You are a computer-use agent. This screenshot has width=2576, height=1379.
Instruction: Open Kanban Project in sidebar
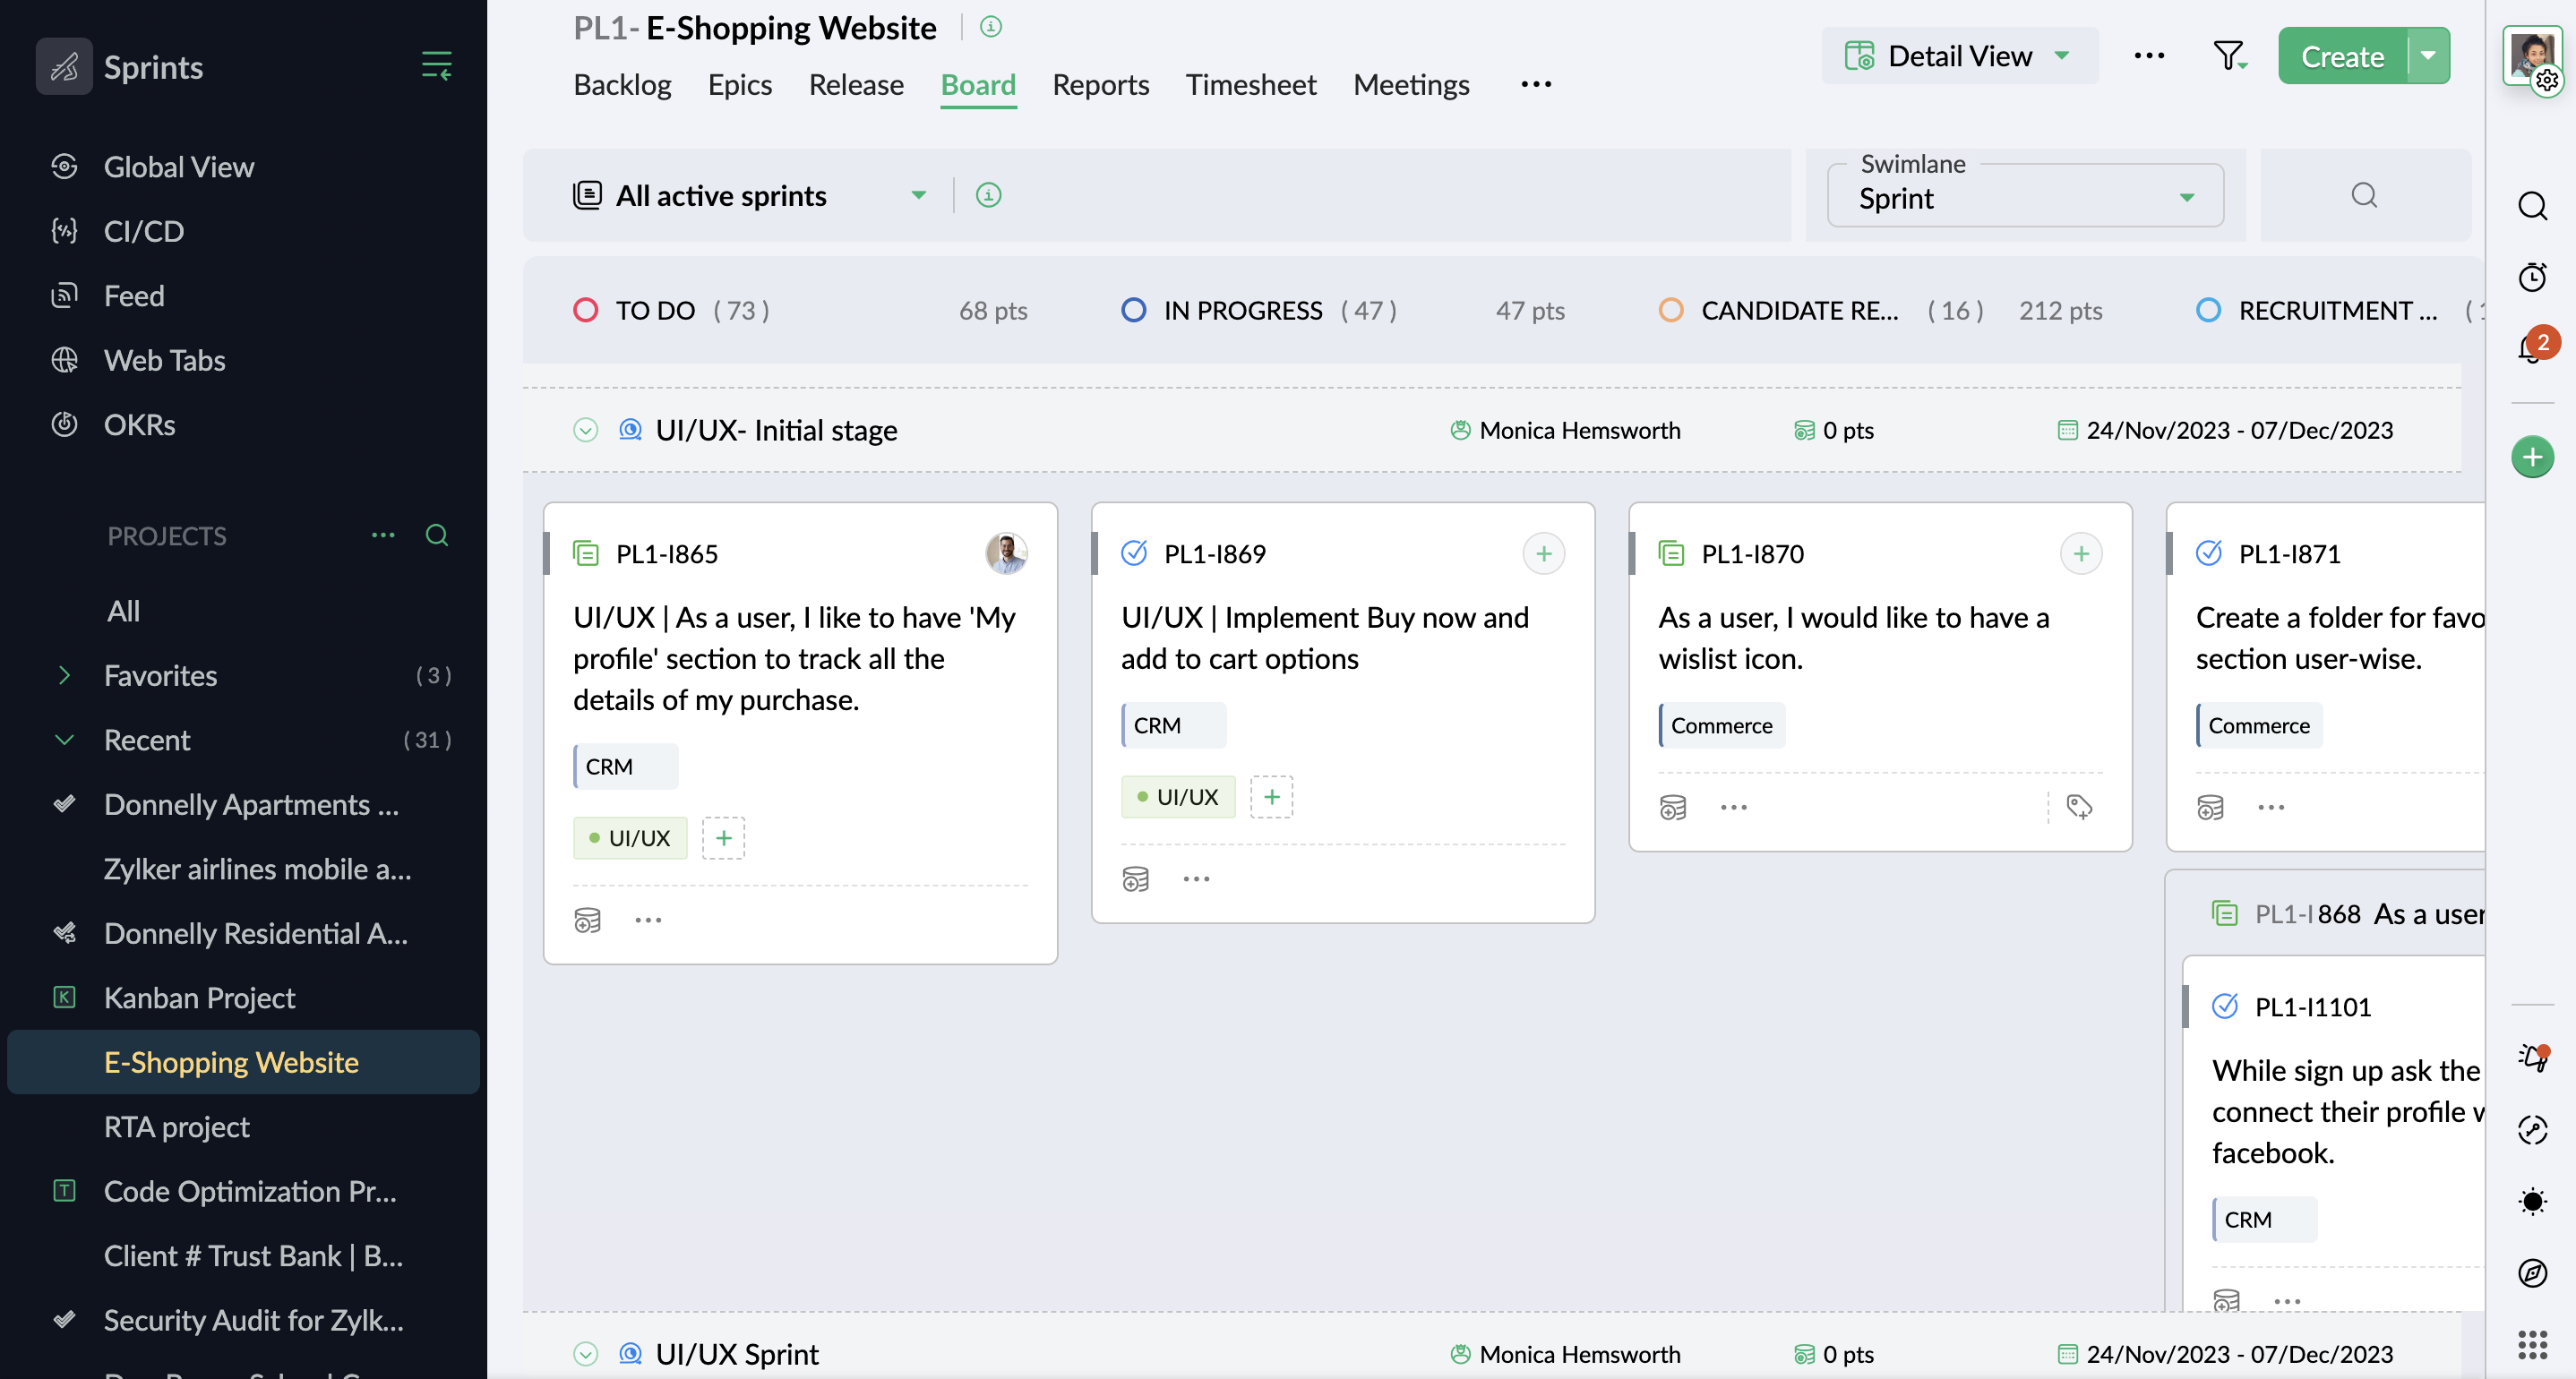(199, 997)
